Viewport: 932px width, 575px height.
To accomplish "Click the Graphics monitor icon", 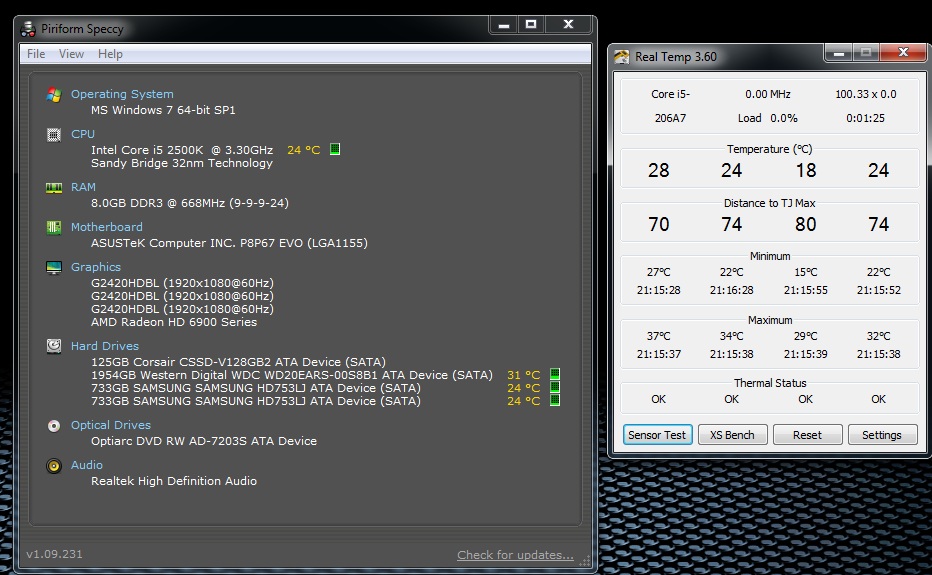I will [x=54, y=268].
